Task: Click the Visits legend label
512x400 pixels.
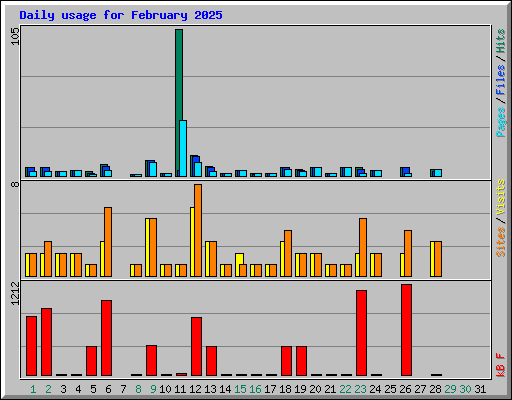Action: (501, 198)
